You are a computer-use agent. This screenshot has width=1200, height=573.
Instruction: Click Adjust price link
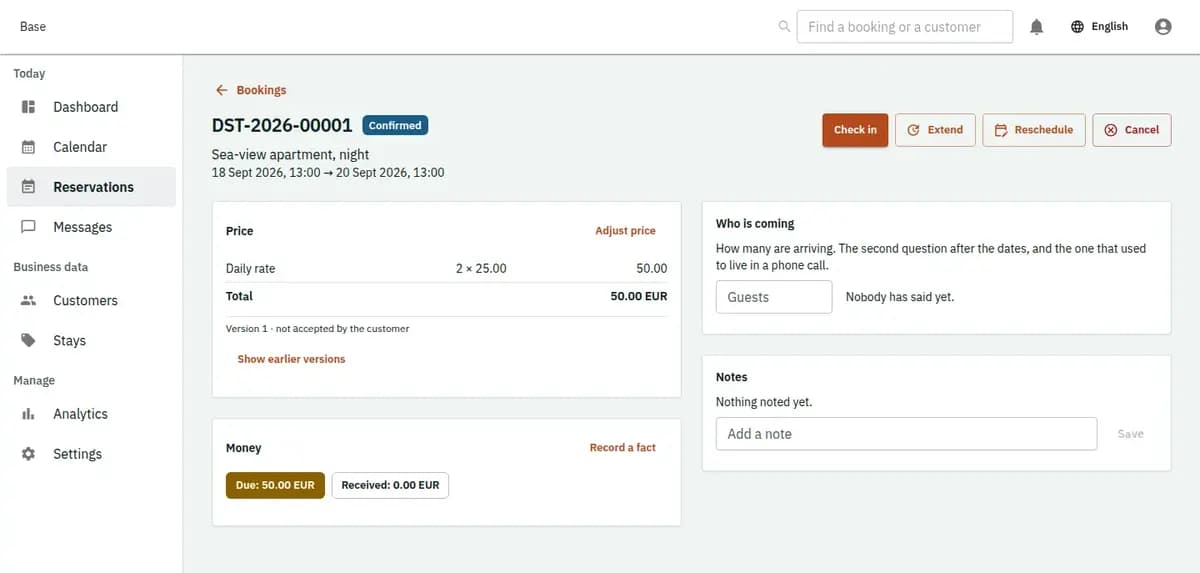pos(625,231)
